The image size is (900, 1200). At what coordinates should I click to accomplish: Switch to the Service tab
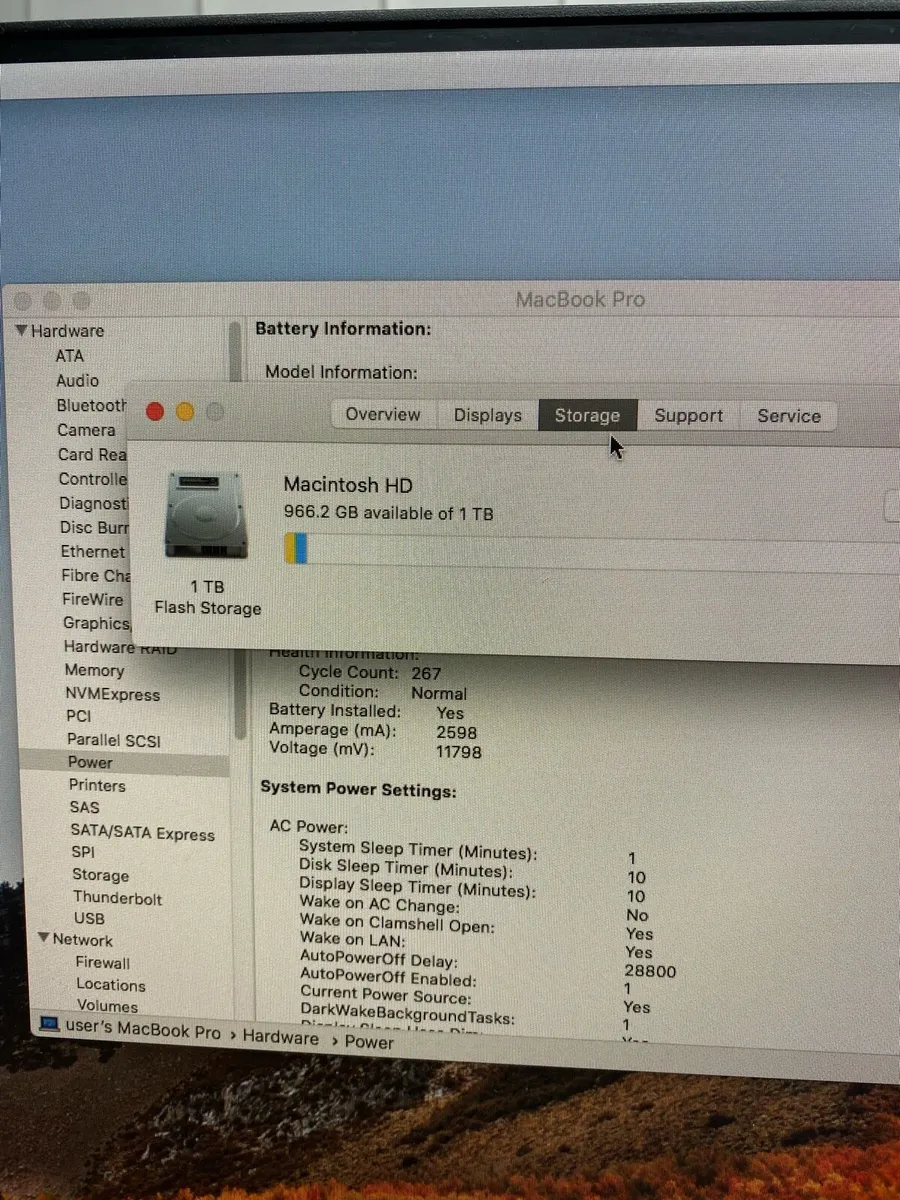pyautogui.click(x=788, y=417)
